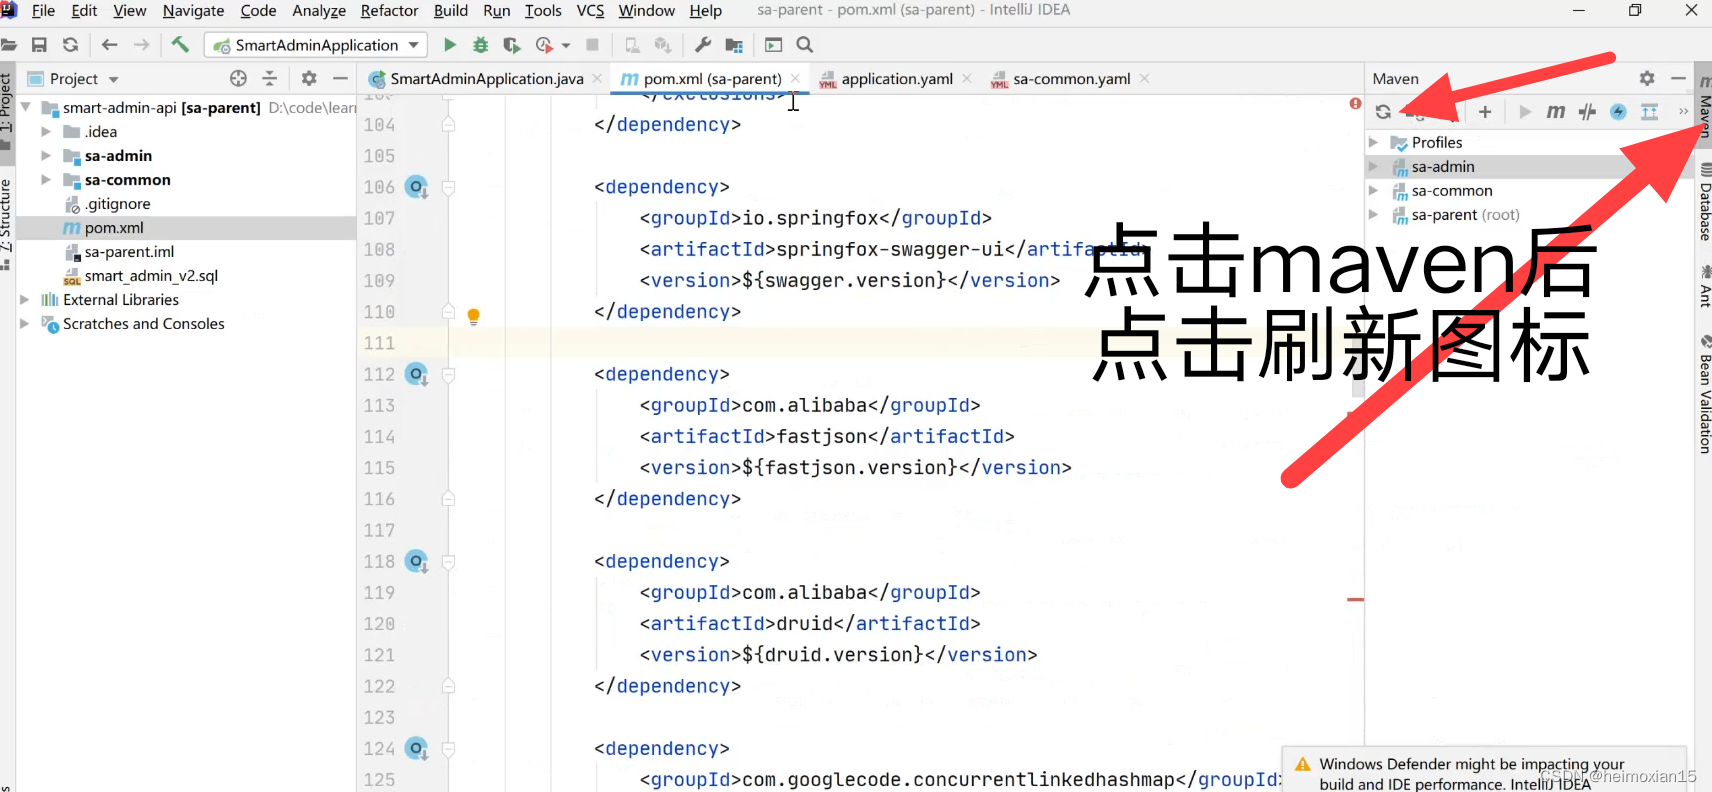
Task: Expand sa-common module in Maven panel
Action: pos(1374,191)
